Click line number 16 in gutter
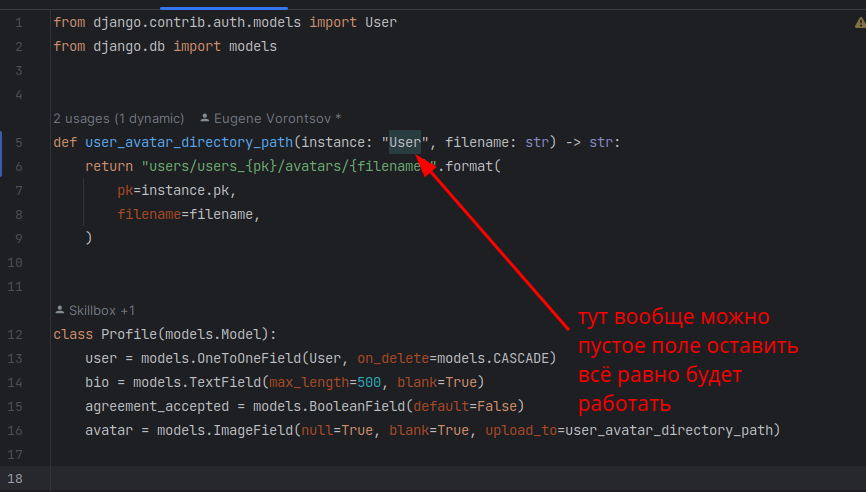 click(15, 431)
